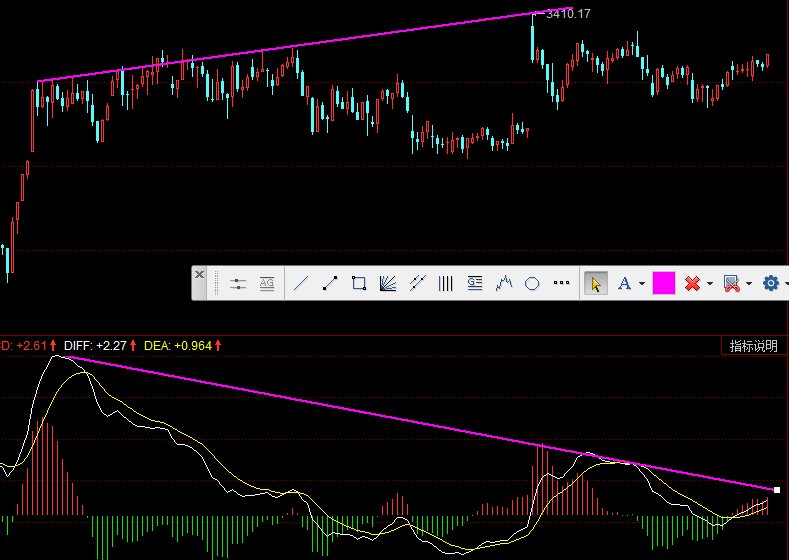Expand the settings gear dropdown arrow
This screenshot has height=560, width=789.
click(785, 284)
